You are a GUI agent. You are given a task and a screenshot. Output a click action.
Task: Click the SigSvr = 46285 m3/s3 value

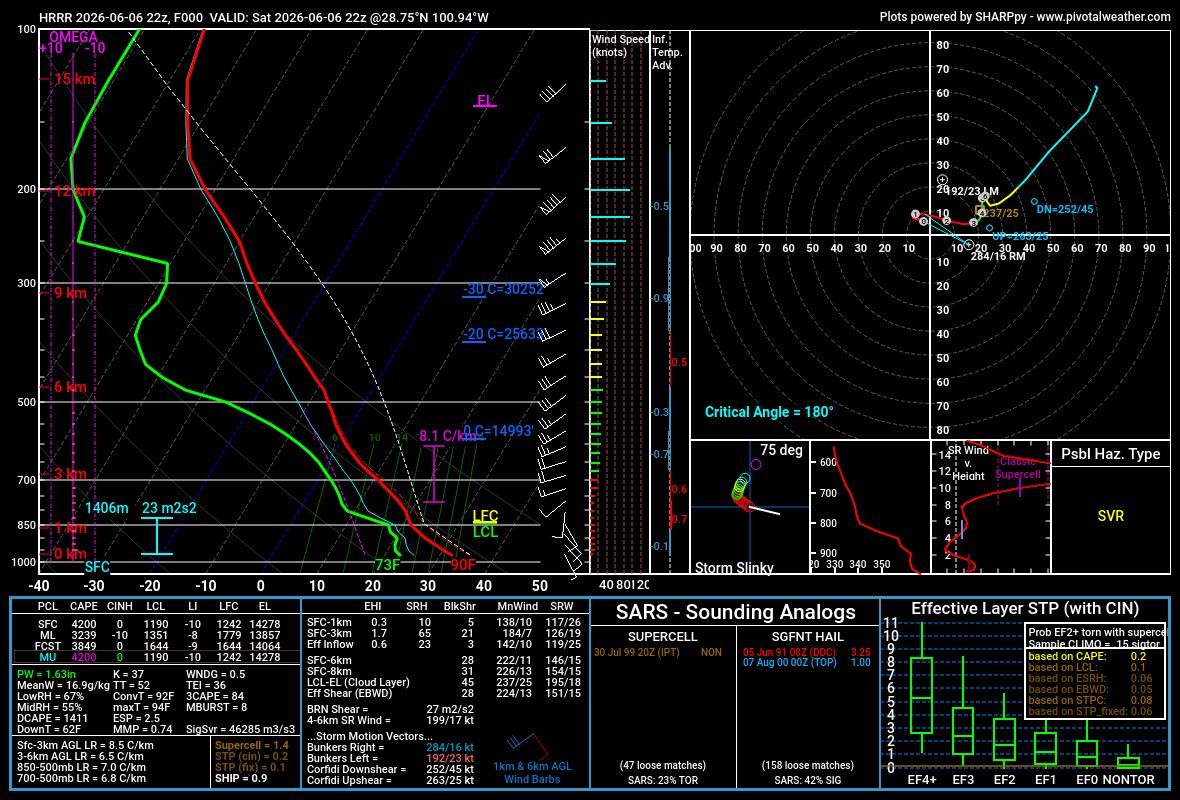pos(241,729)
